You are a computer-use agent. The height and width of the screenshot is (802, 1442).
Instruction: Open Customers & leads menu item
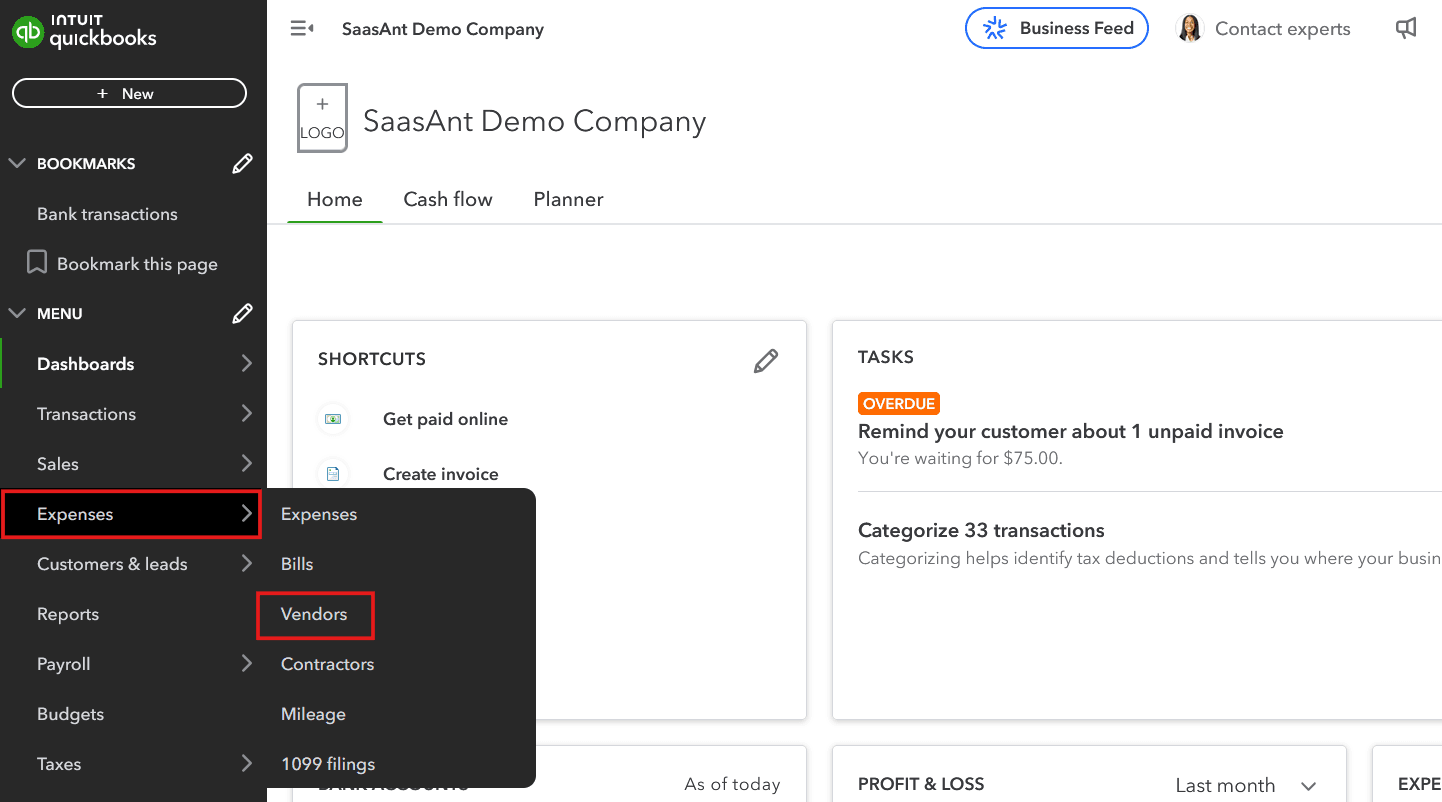[x=112, y=564]
